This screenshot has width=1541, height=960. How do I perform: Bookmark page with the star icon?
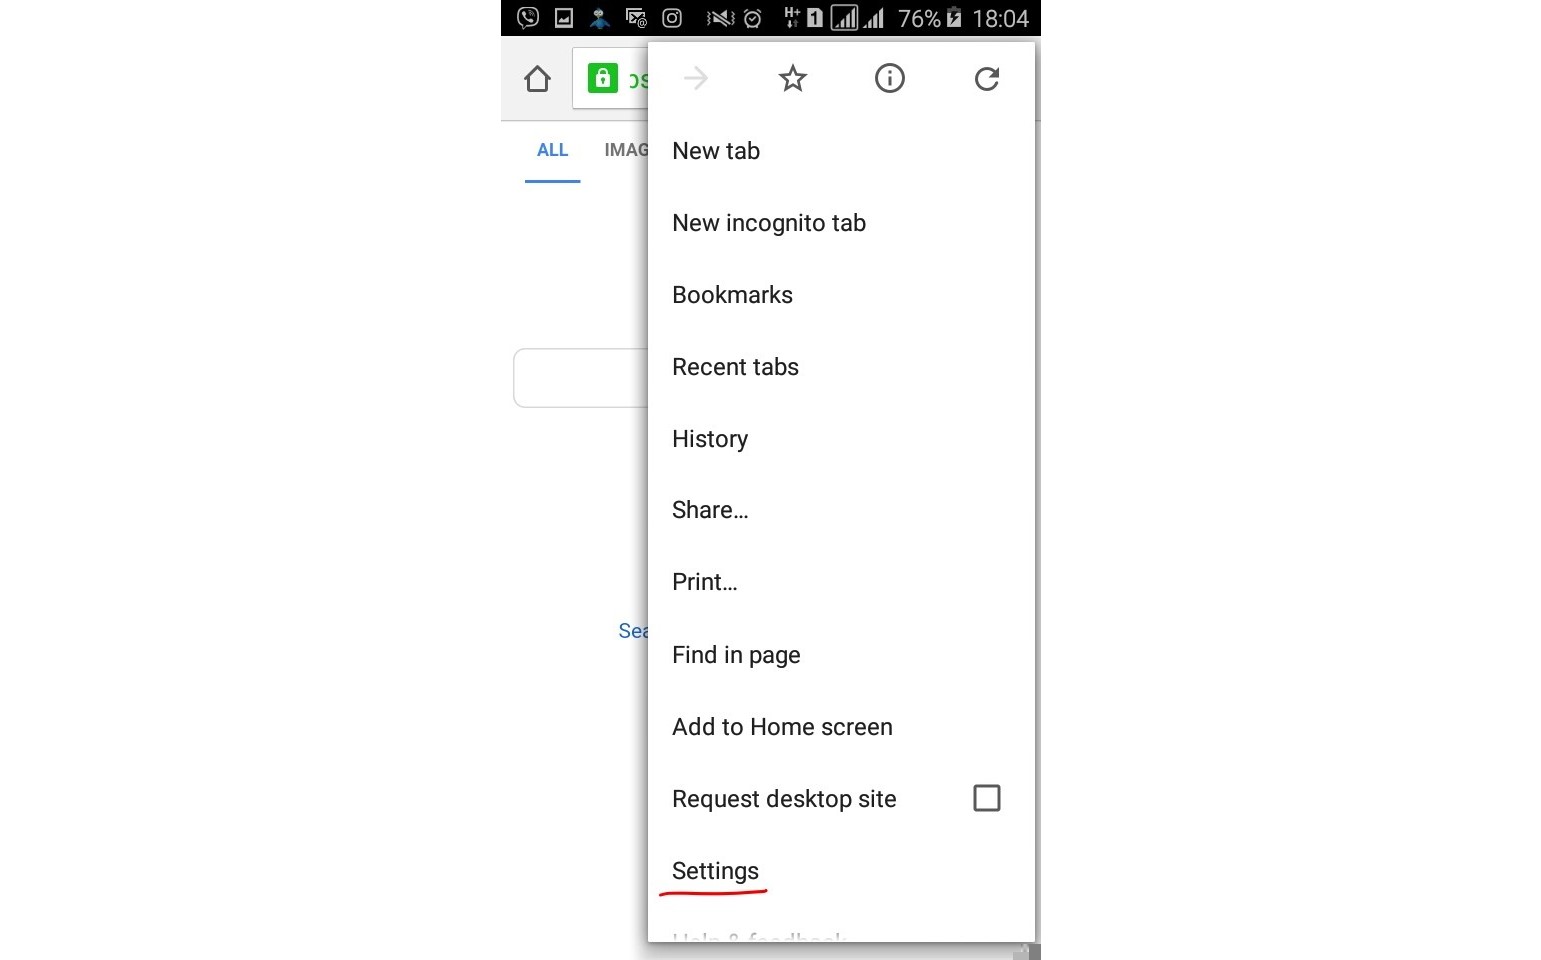[x=793, y=78]
